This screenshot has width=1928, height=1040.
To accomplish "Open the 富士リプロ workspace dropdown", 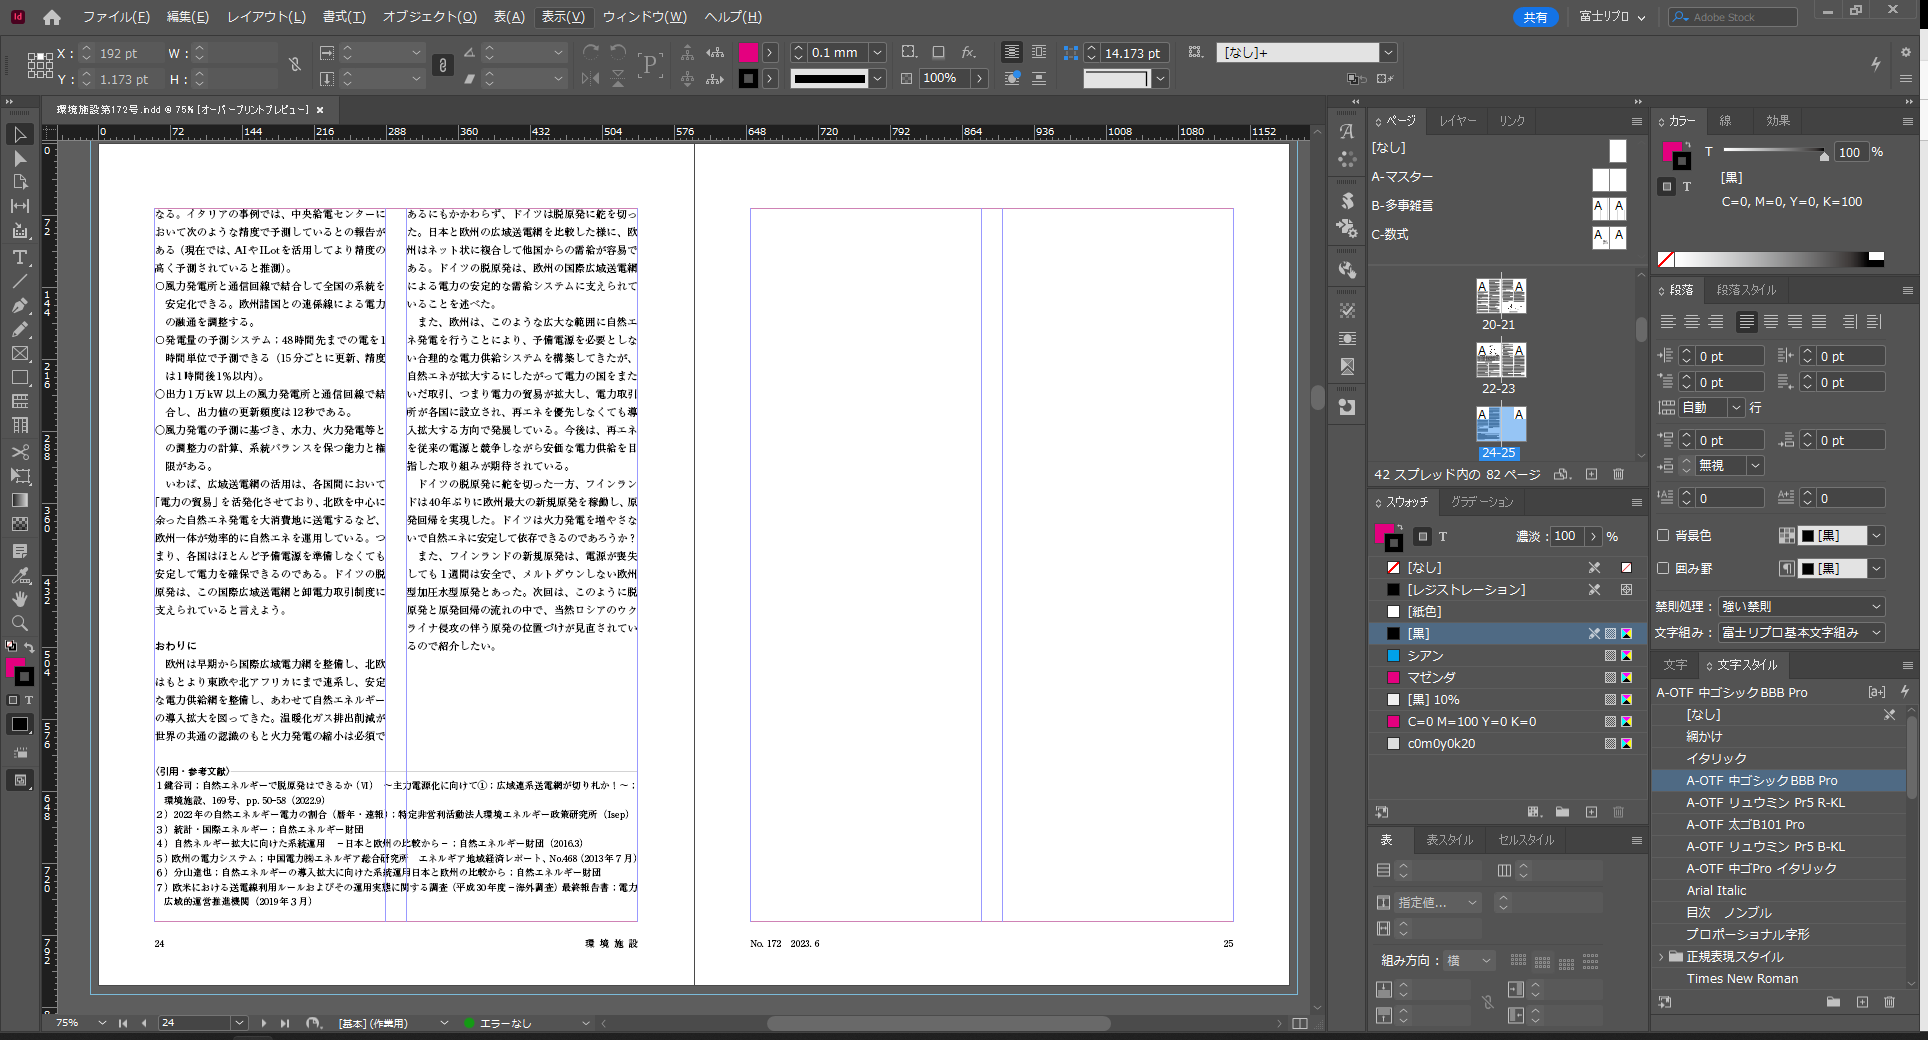I will coord(1612,17).
